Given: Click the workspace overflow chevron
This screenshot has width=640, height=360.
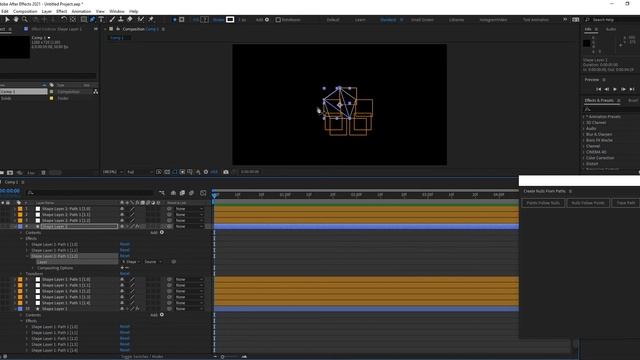Looking at the screenshot, I should (565, 20).
